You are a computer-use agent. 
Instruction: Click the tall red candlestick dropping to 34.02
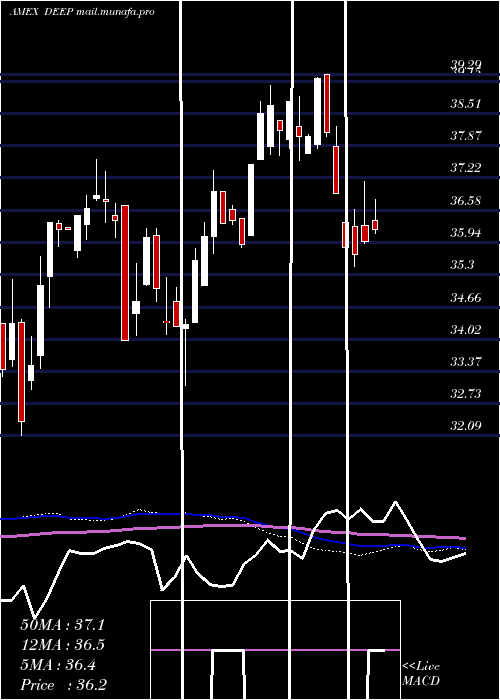(125, 273)
